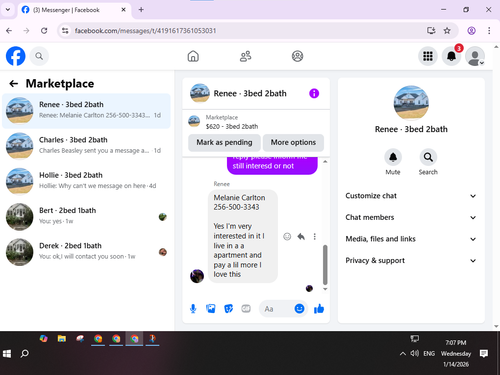
Task: Click browser address bar URL
Action: click(145, 31)
